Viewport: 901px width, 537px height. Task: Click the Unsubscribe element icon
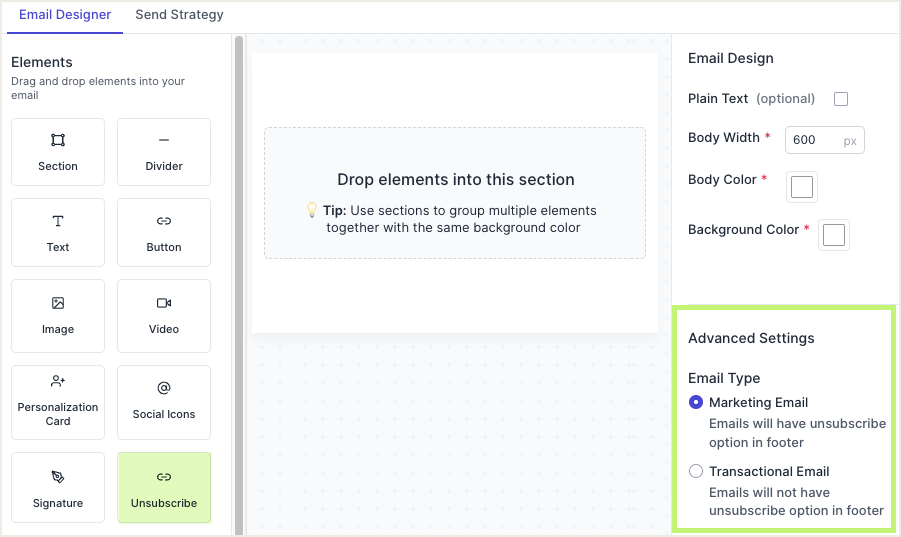[x=164, y=477]
